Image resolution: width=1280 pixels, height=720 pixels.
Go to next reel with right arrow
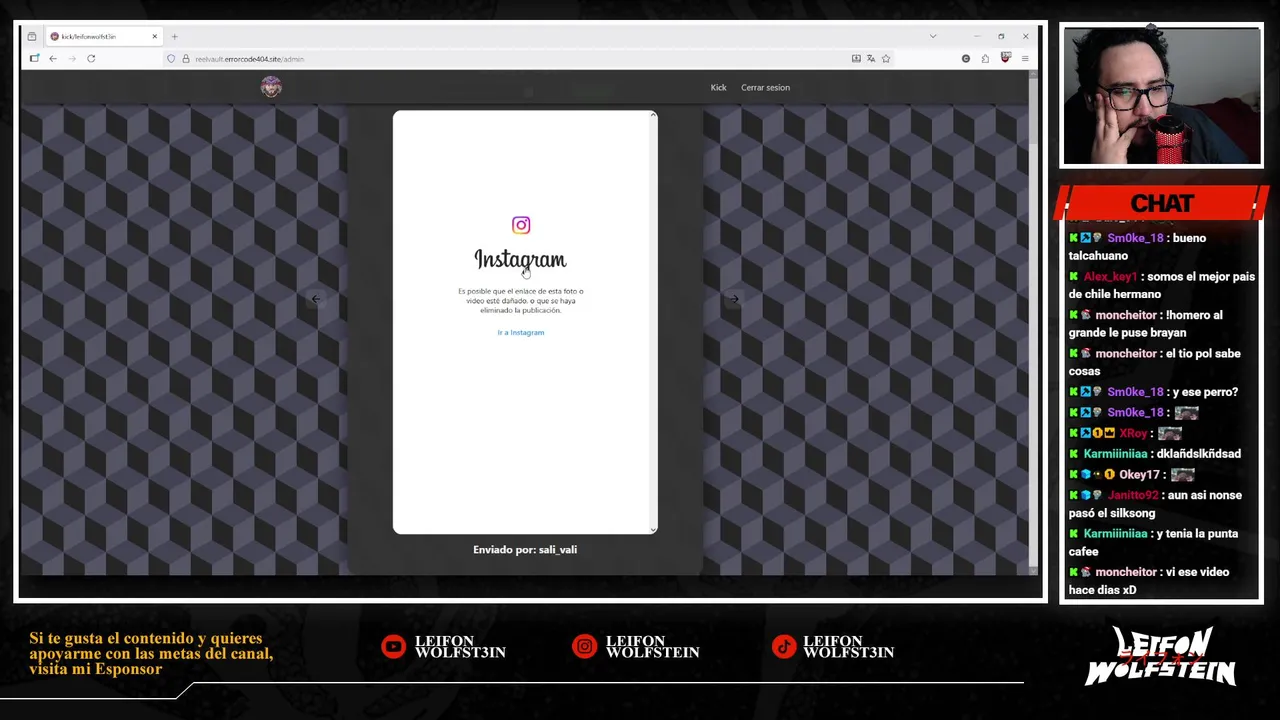tap(734, 299)
